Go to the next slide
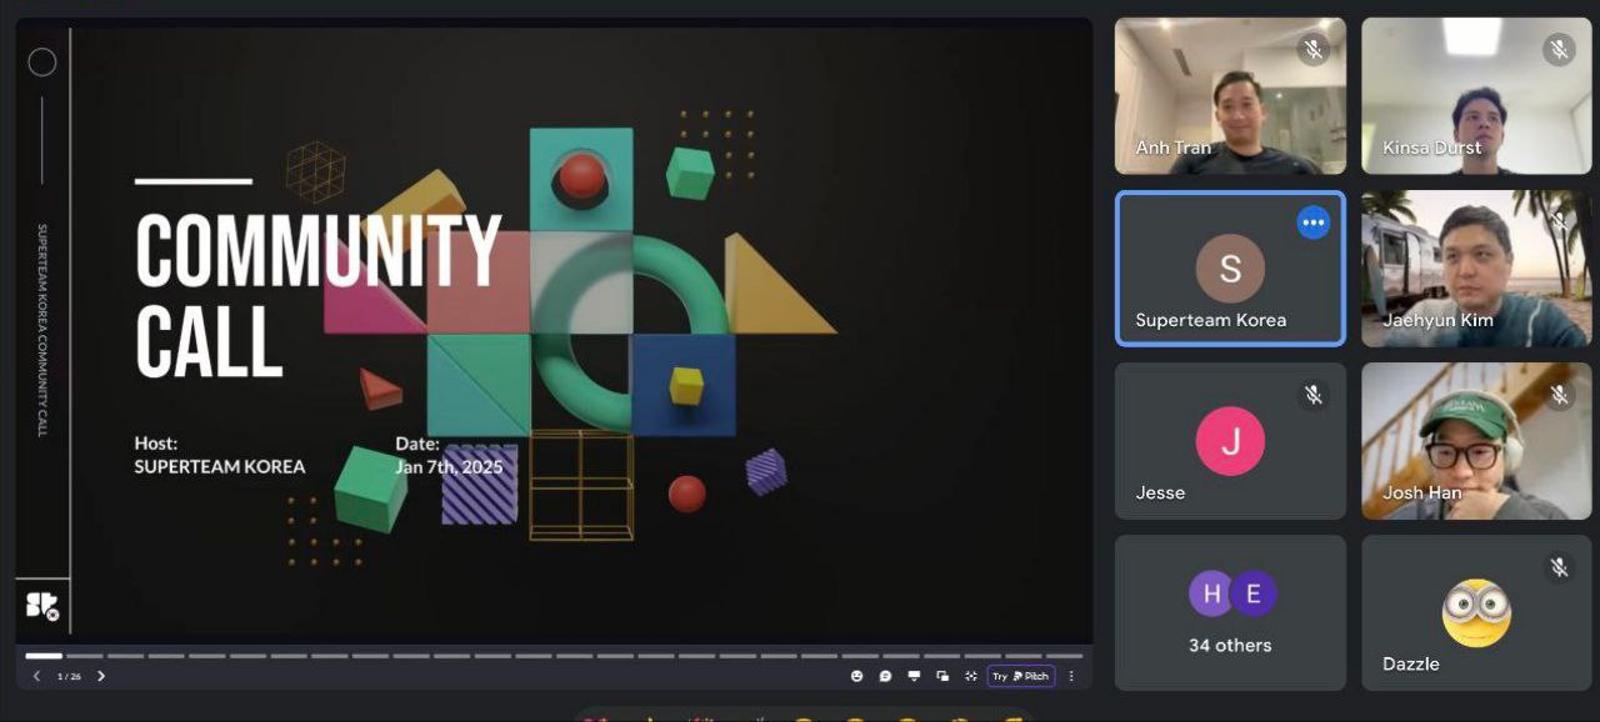Screen dimensions: 1600x722 101,676
